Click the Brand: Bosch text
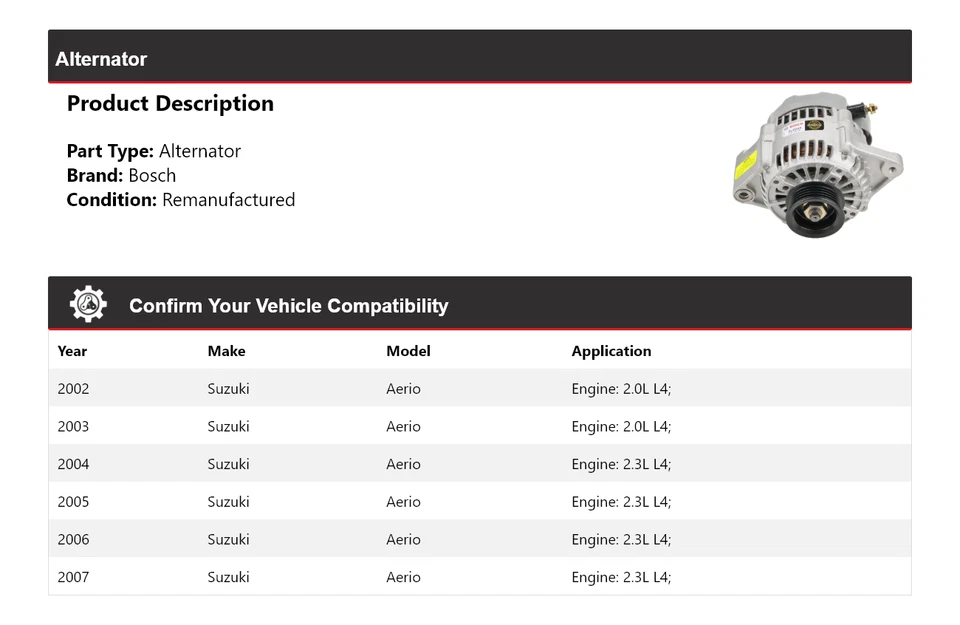960x625 pixels. coord(121,176)
